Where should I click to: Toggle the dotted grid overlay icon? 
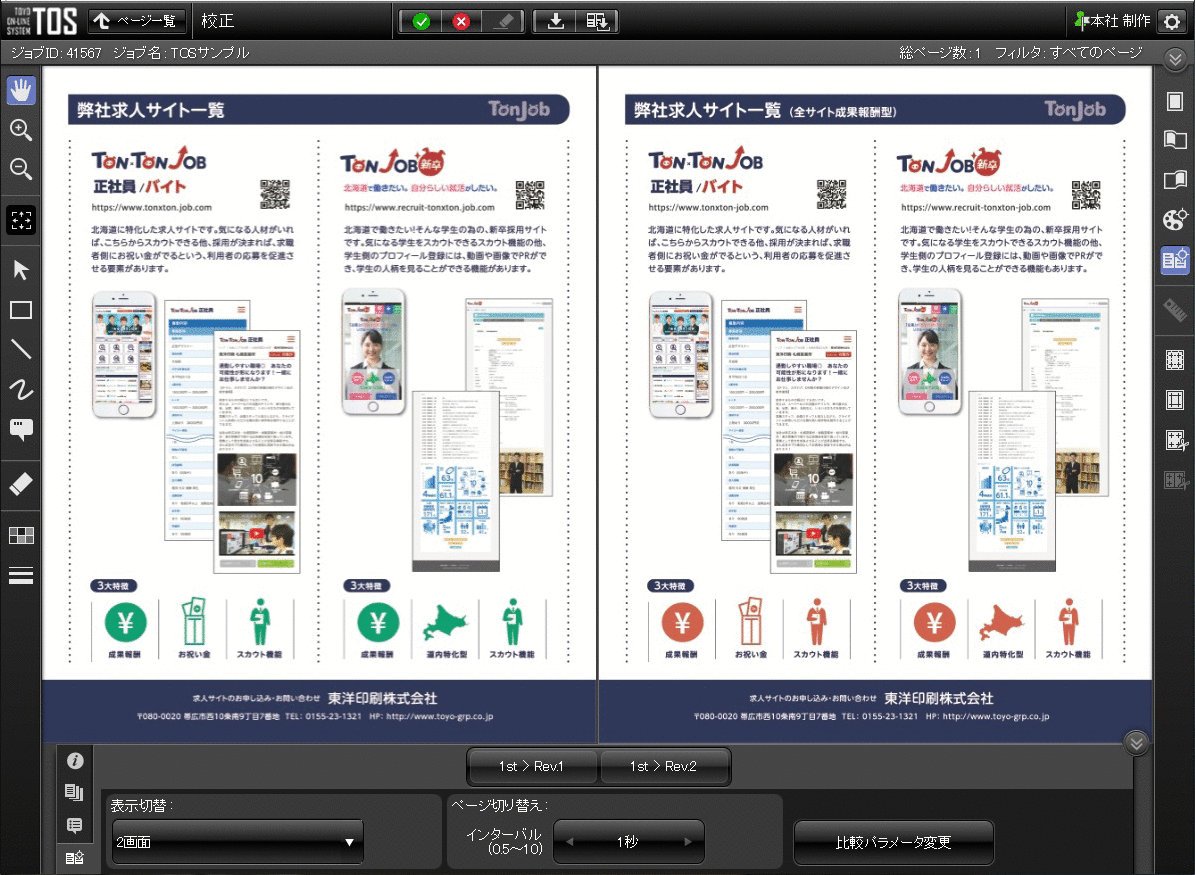tap(1175, 360)
